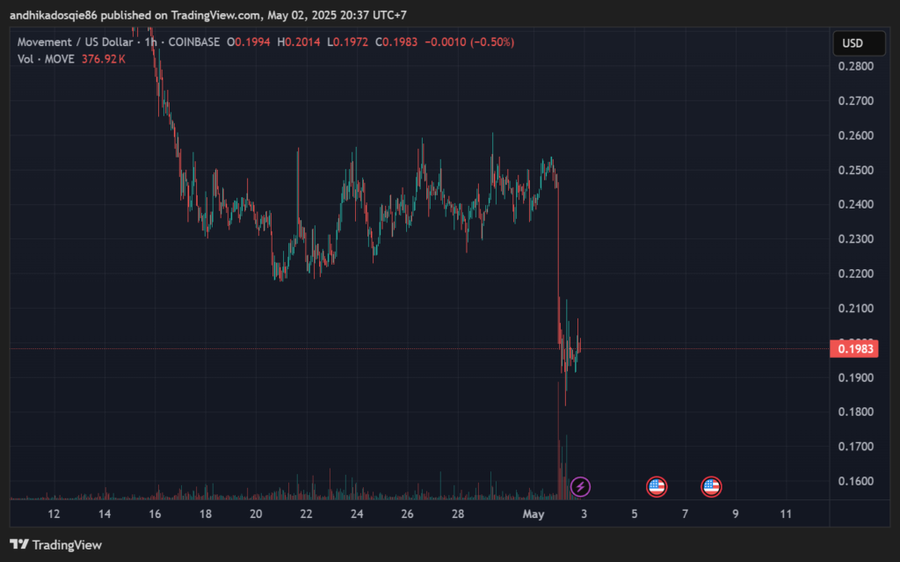900x562 pixels.
Task: Click the change value −0.0010 (−0.50%)
Action: pos(470,42)
